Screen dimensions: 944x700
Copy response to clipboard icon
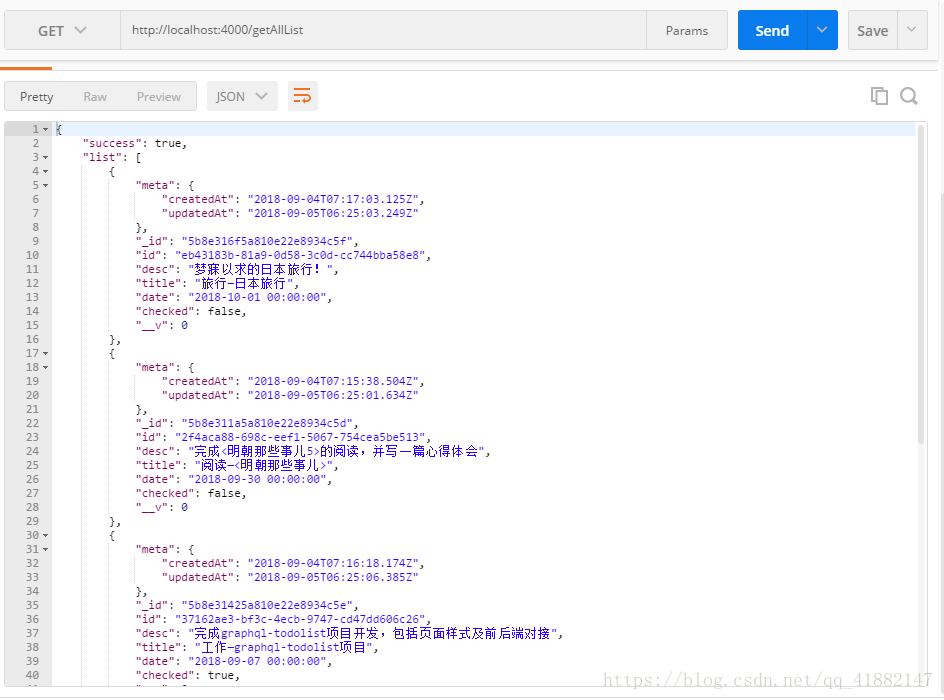[879, 96]
